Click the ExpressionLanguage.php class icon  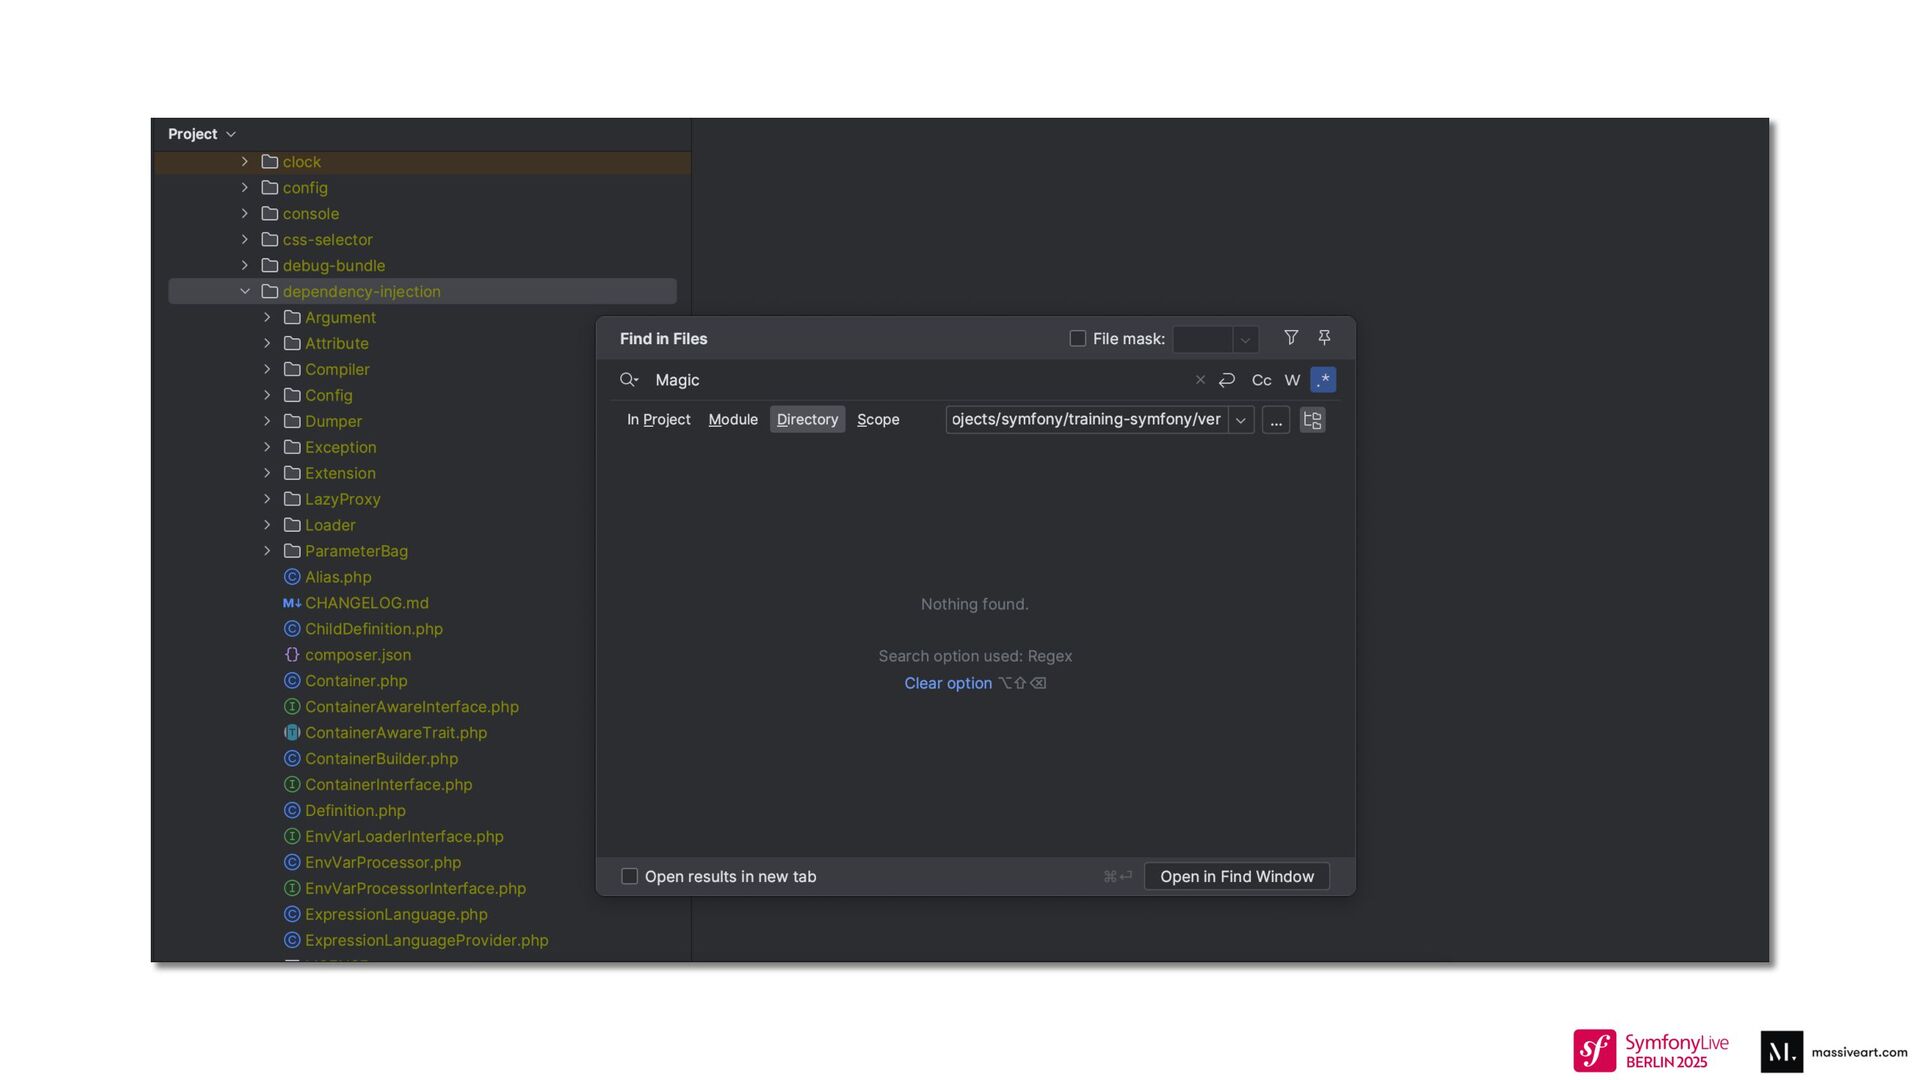click(292, 915)
